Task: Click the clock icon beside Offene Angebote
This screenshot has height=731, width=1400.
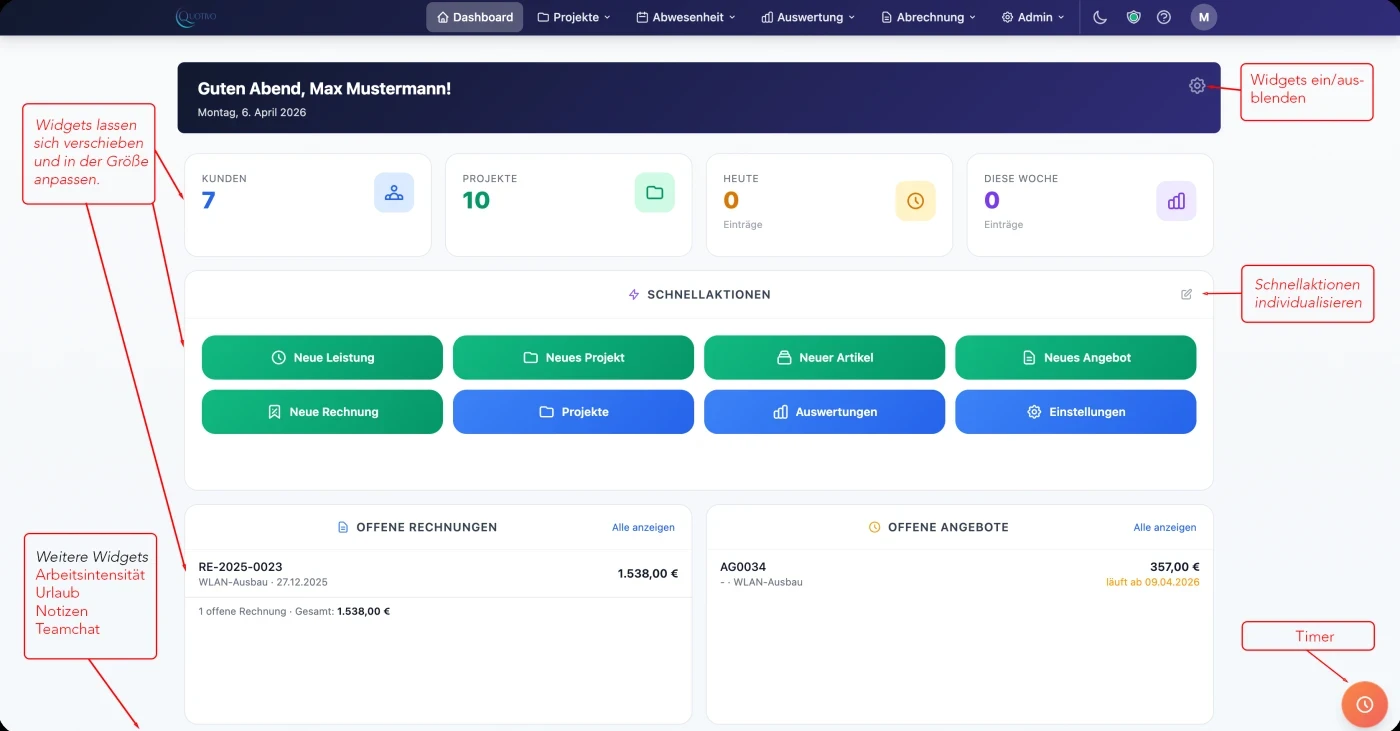Action: click(x=875, y=527)
